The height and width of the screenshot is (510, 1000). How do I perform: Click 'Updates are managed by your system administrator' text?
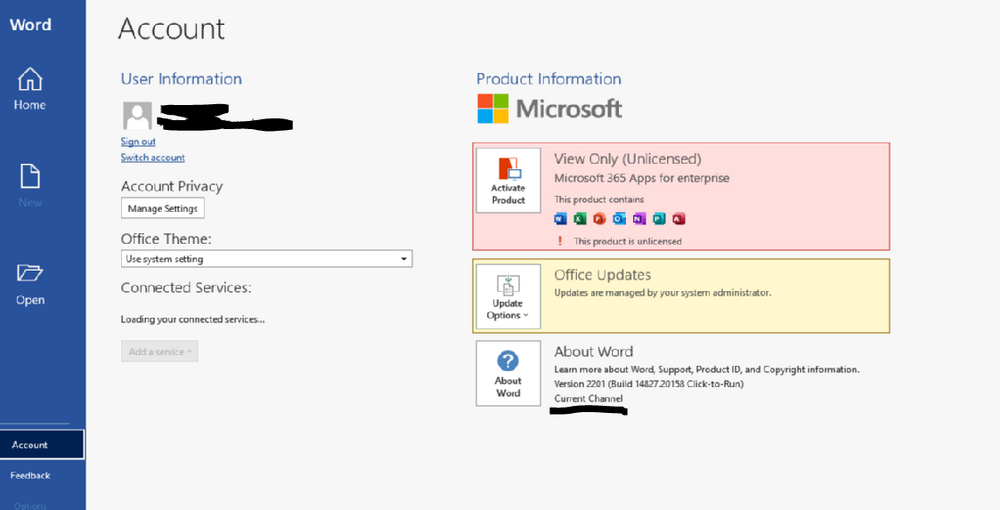[x=663, y=293]
